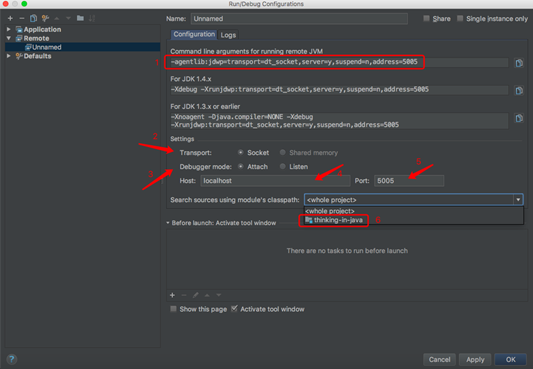This screenshot has height=369, width=533.
Task: Enable the Share checkbox
Action: pos(426,18)
